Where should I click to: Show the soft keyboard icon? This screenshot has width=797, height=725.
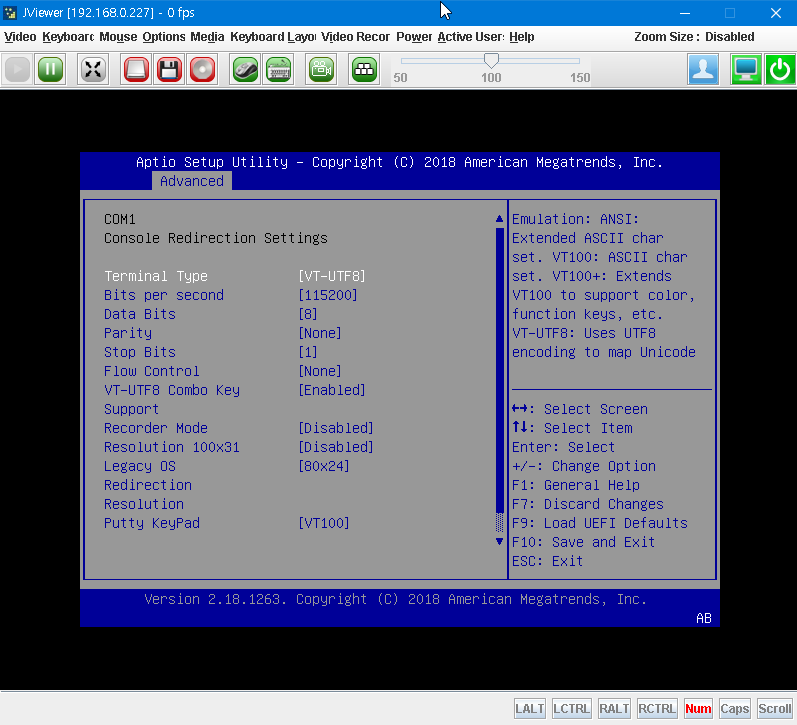click(x=279, y=69)
